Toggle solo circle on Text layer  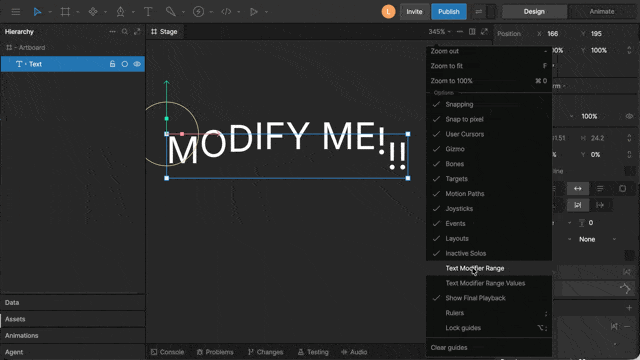click(x=124, y=64)
